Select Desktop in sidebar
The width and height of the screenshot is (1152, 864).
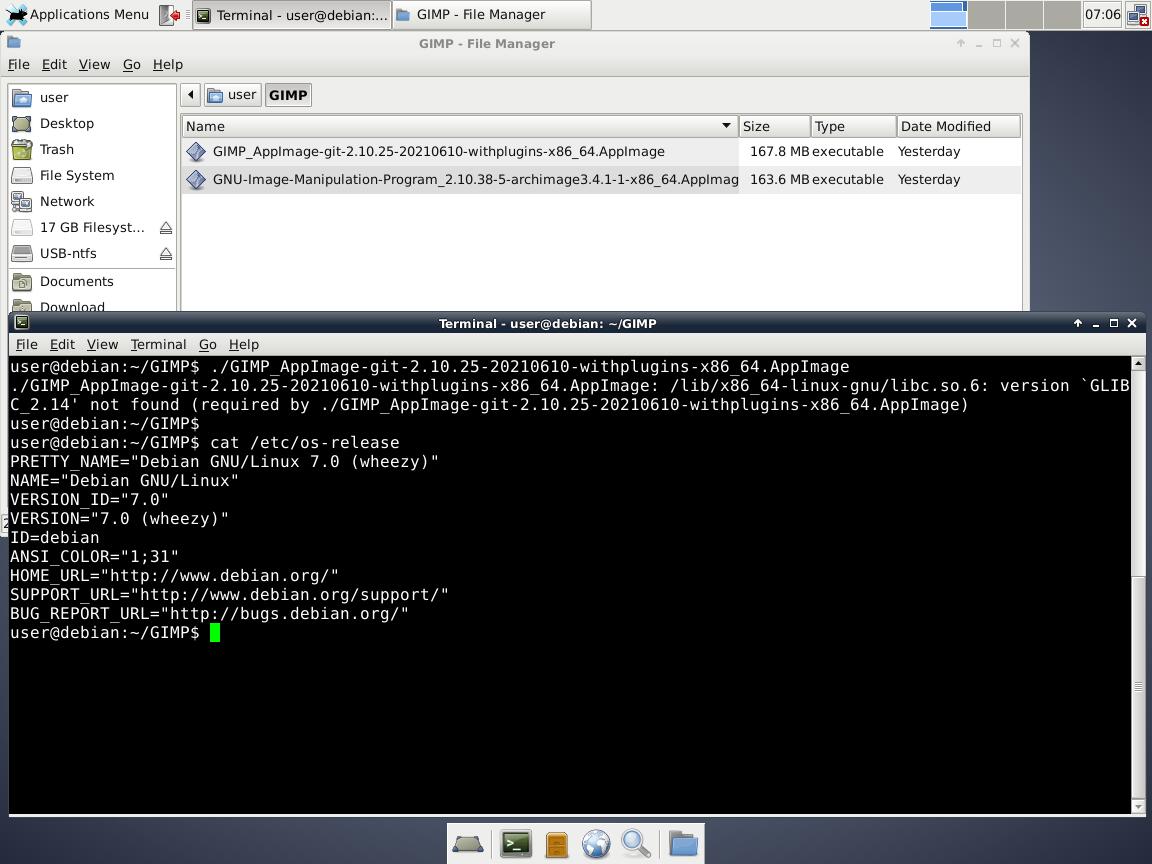(93, 123)
